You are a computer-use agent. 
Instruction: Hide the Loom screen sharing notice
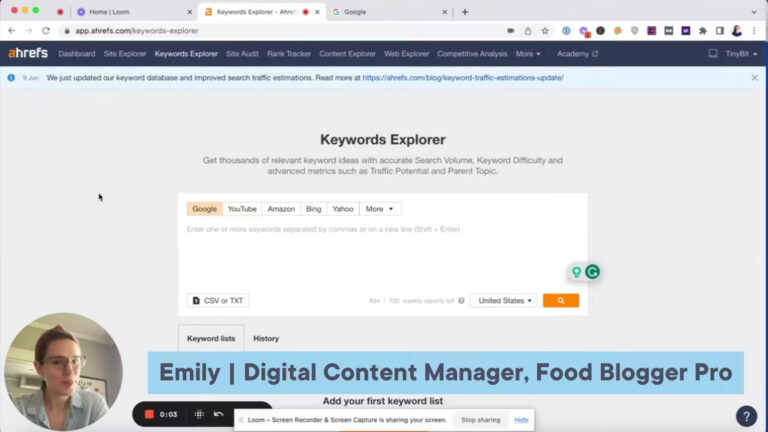(x=521, y=420)
